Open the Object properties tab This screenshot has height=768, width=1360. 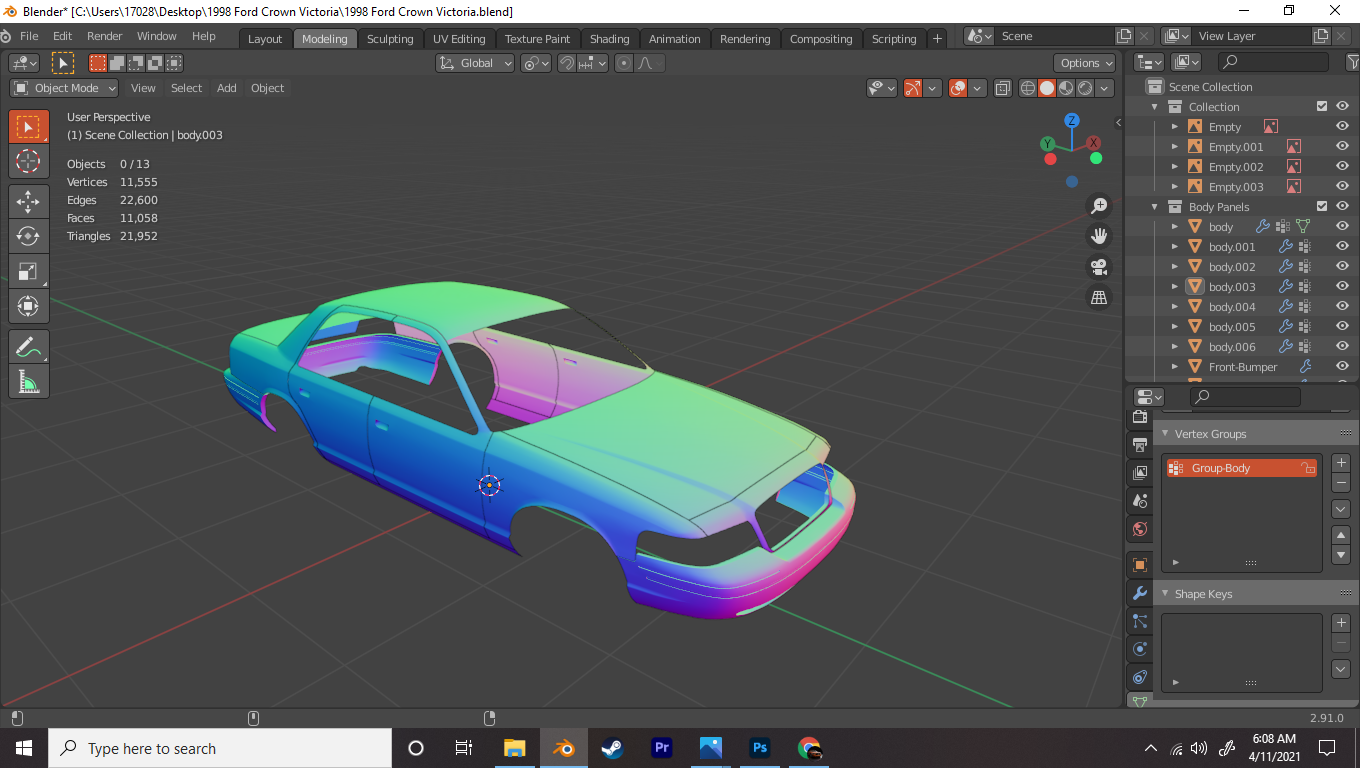click(x=1140, y=565)
